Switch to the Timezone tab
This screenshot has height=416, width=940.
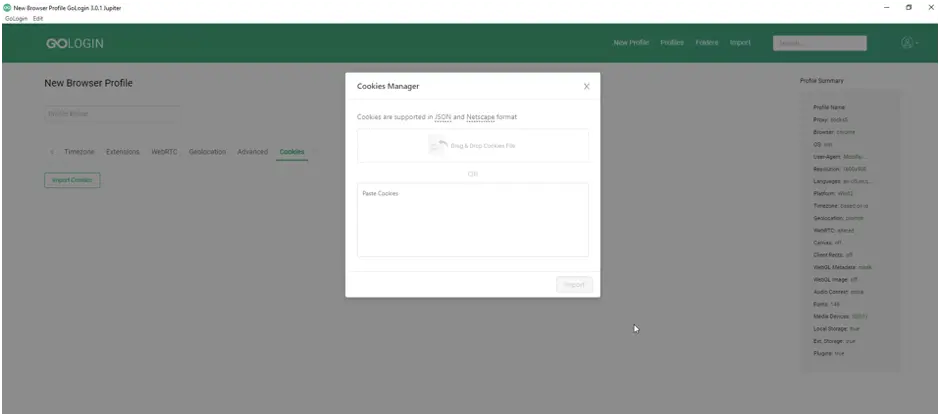tap(79, 152)
